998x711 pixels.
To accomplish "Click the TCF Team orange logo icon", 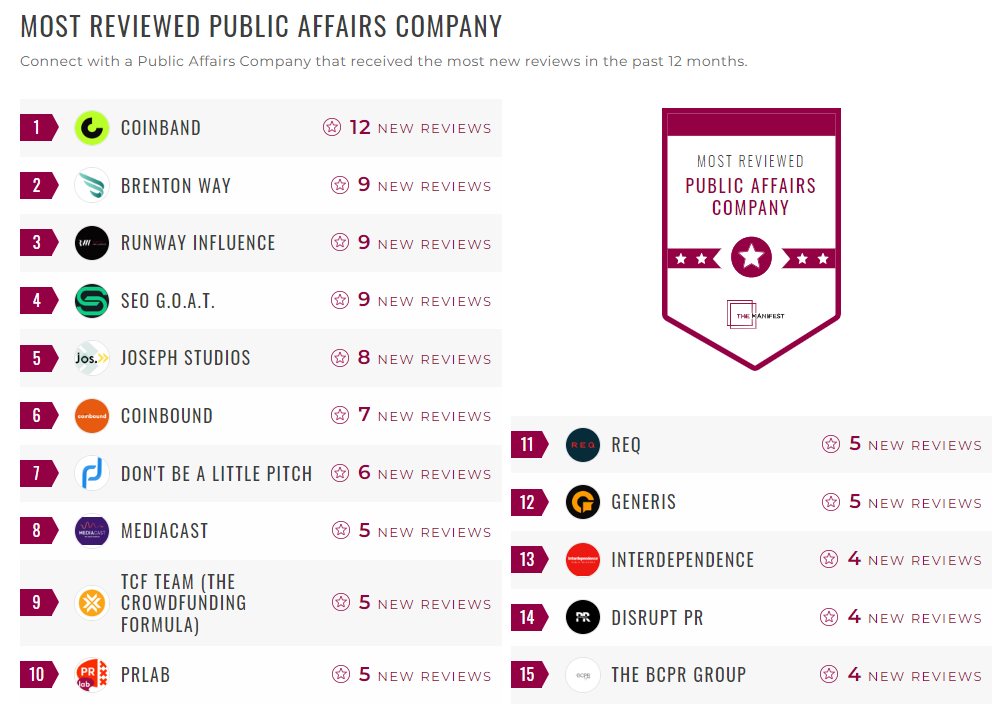I will point(91,603).
